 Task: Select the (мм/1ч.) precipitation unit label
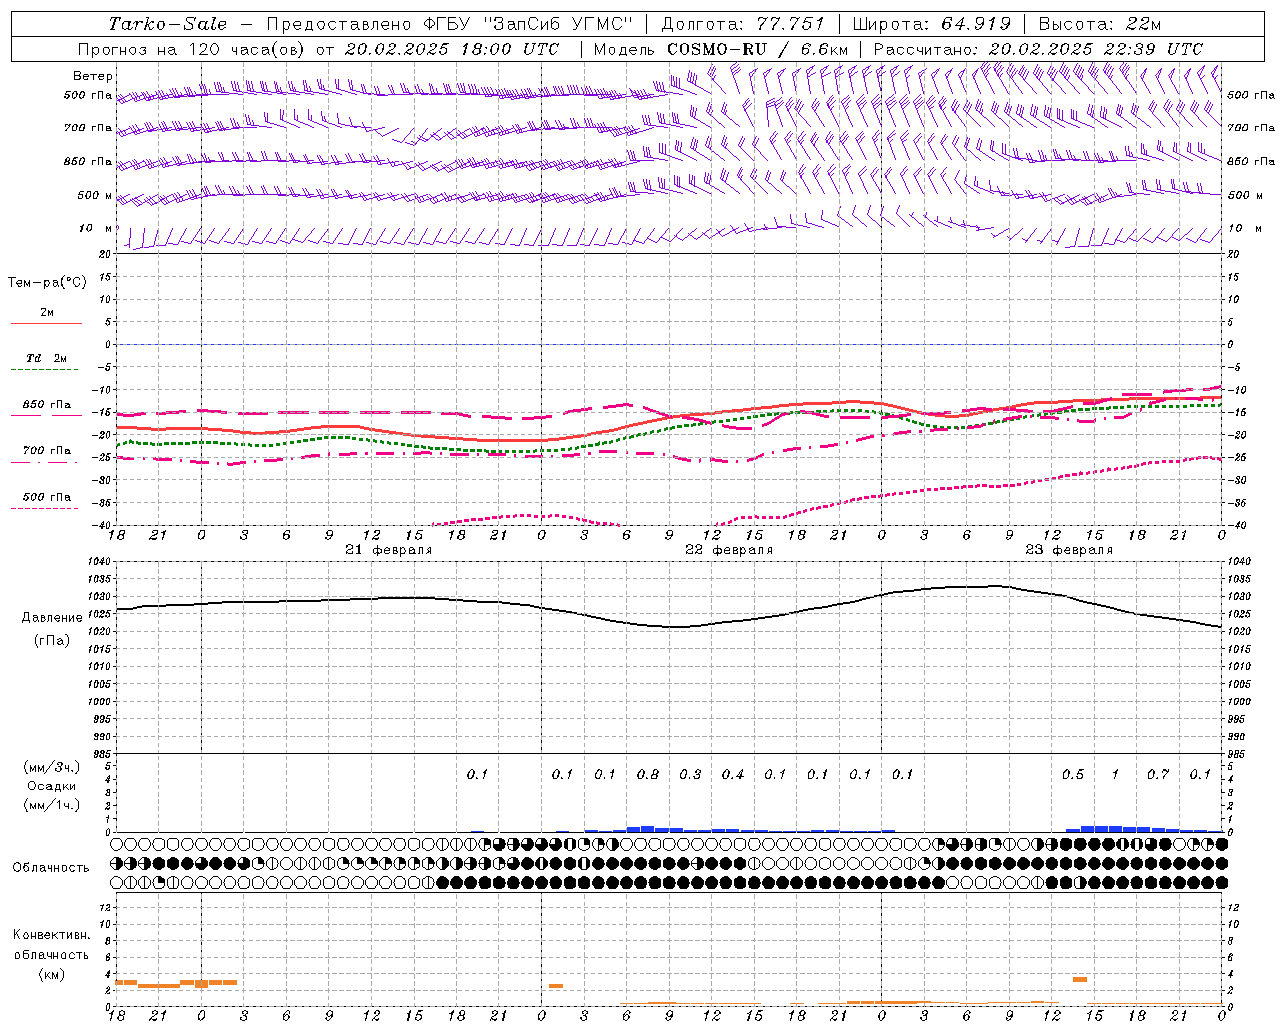(x=52, y=805)
